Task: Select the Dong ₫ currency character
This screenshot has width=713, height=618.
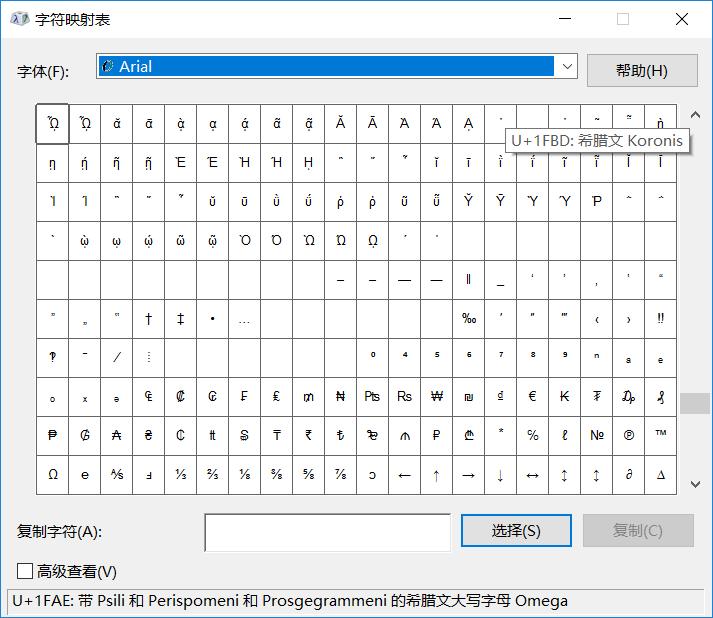Action: click(x=501, y=397)
